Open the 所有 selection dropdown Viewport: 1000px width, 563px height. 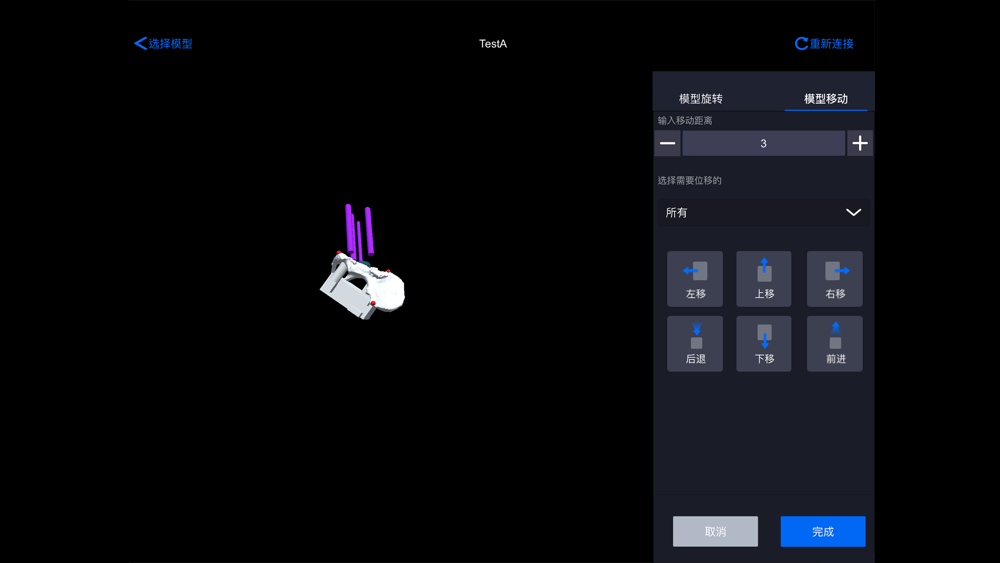(x=763, y=212)
